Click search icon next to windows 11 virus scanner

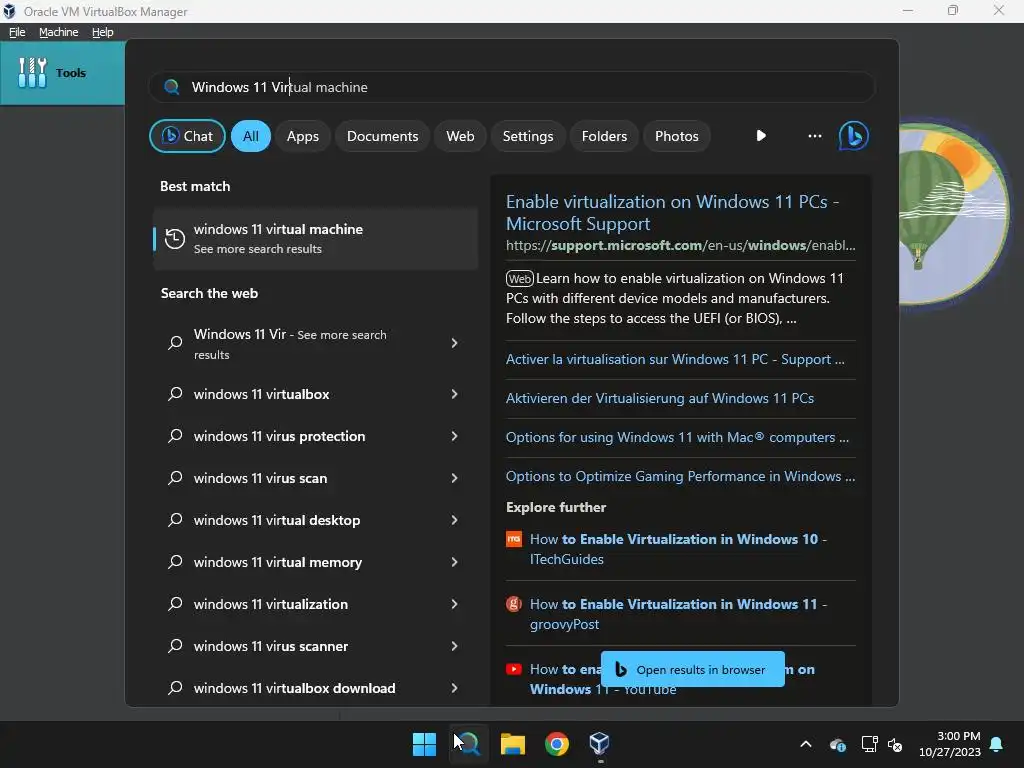175,646
